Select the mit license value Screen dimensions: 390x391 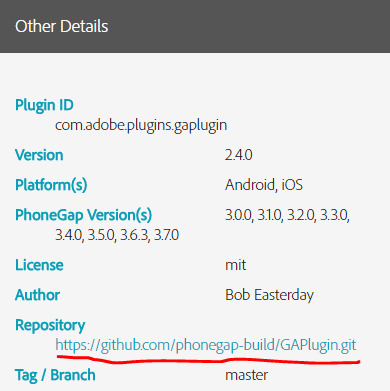pyautogui.click(x=236, y=265)
